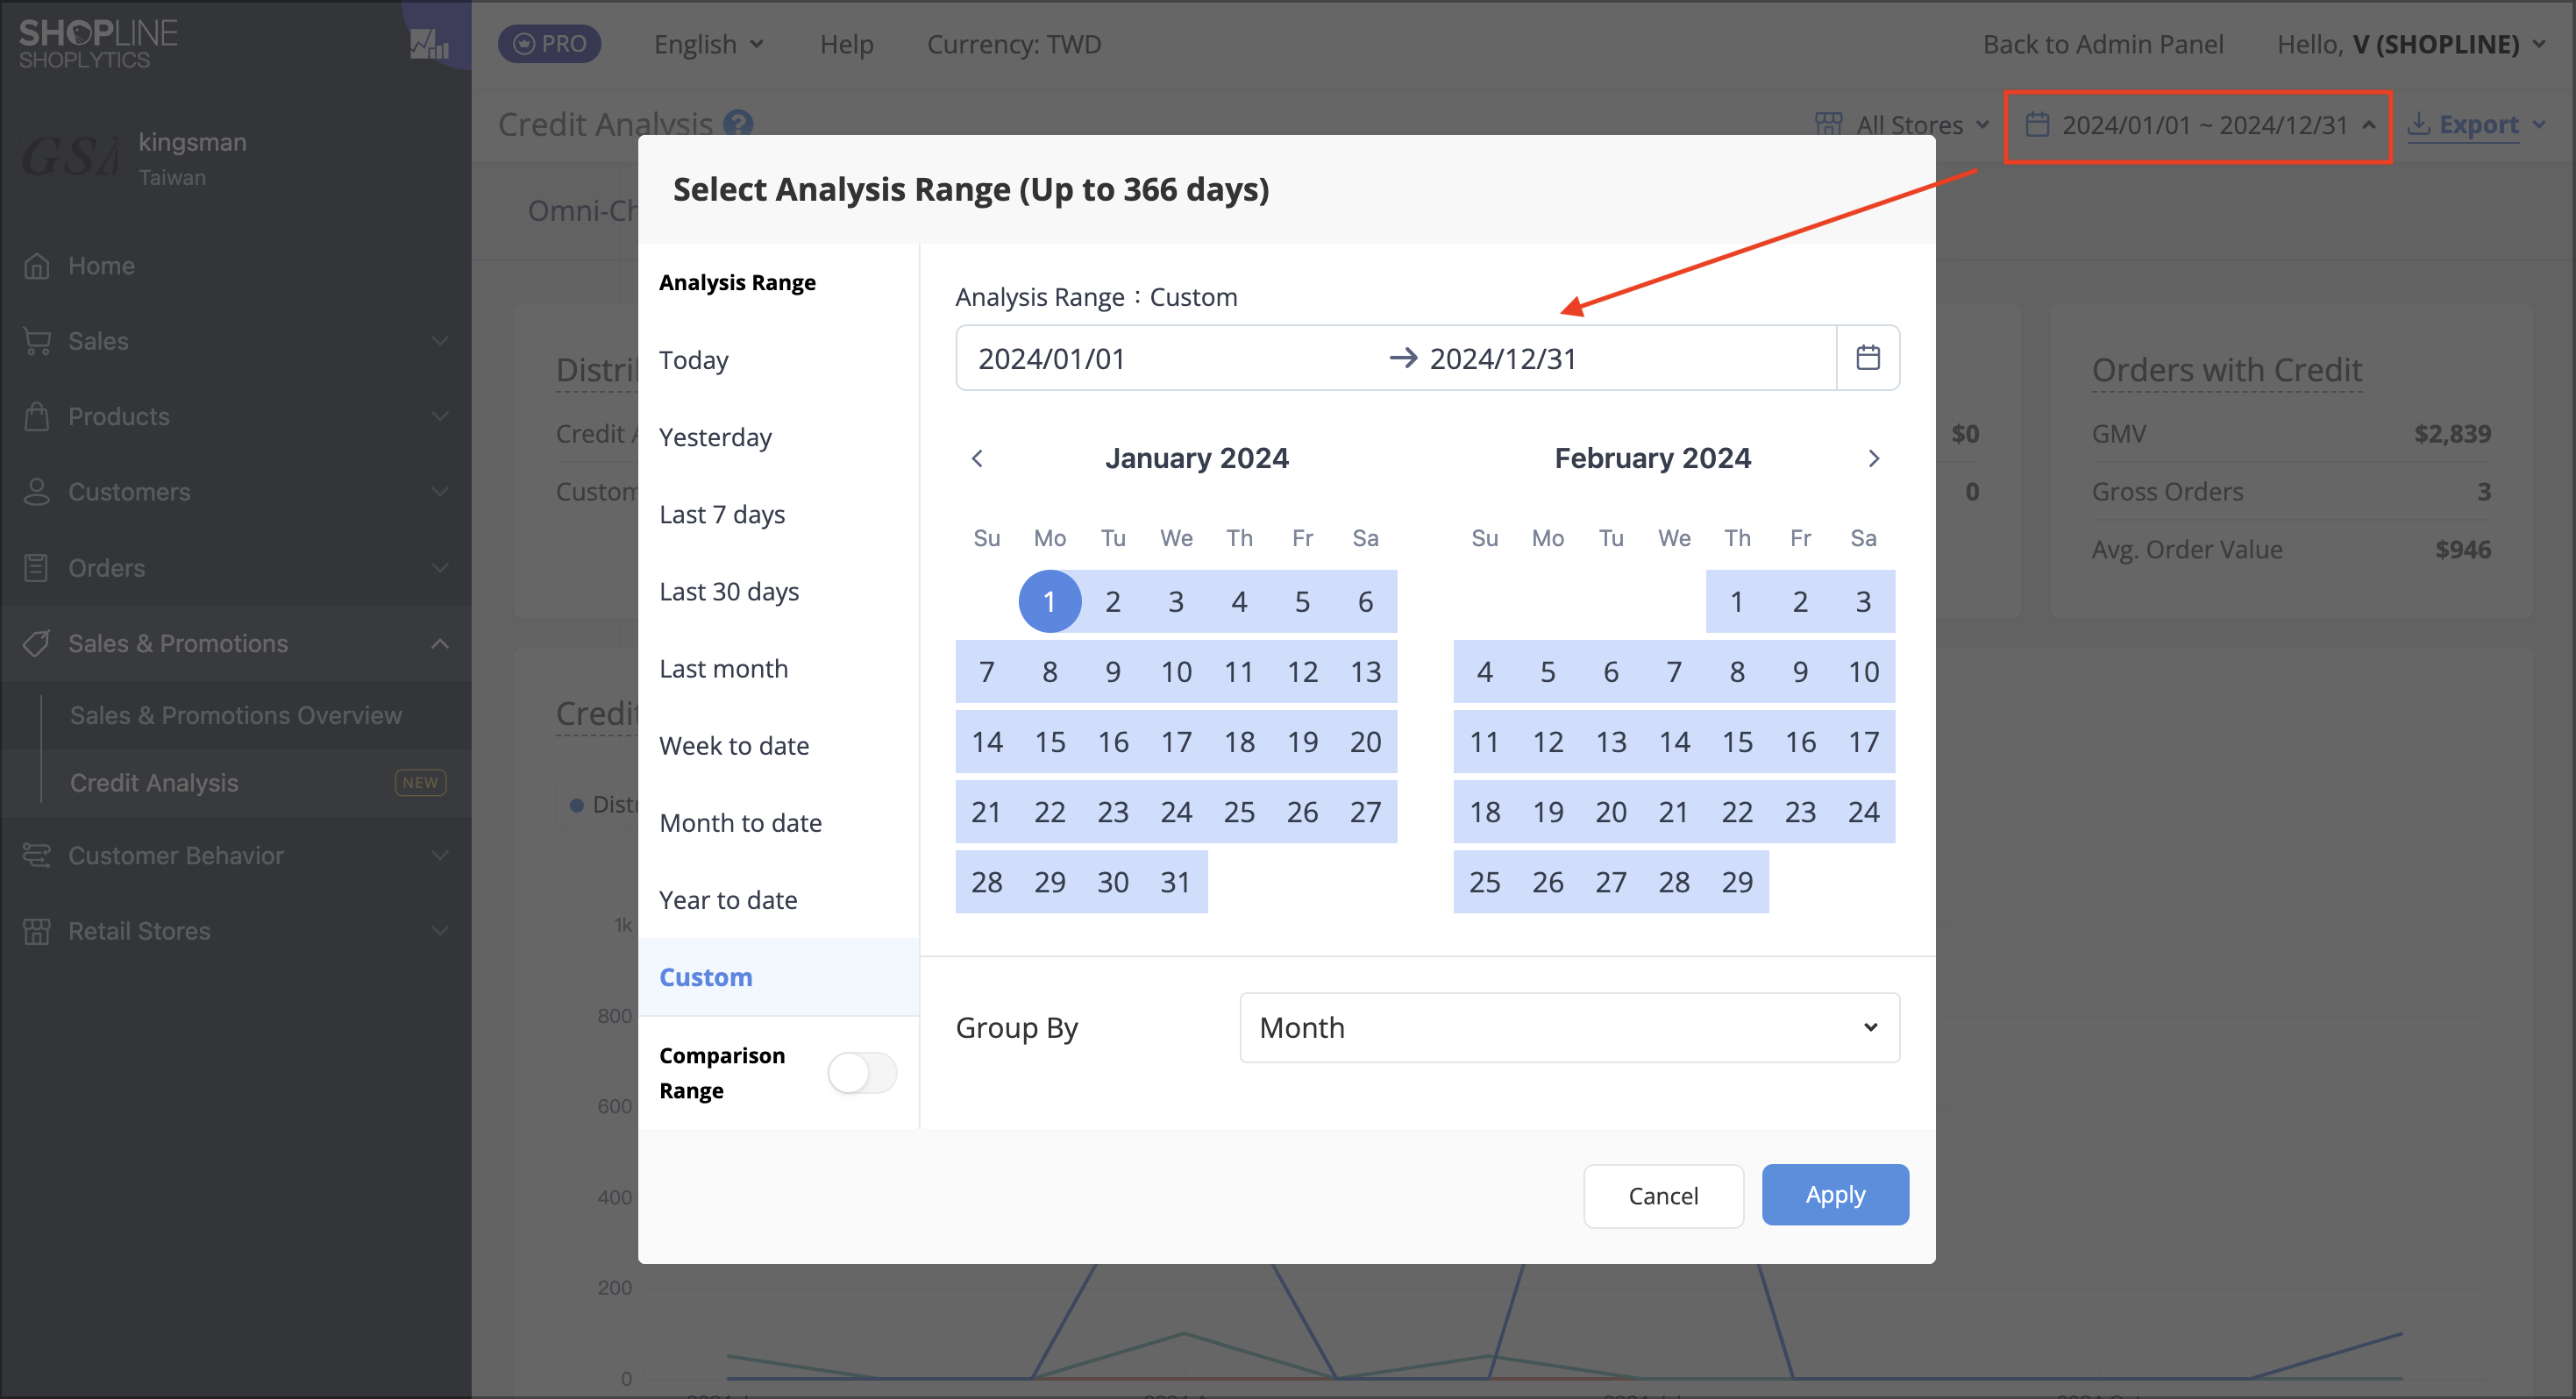Open Sales & Promotions Overview page
Screen dimensions: 2576x1399
tap(236, 715)
